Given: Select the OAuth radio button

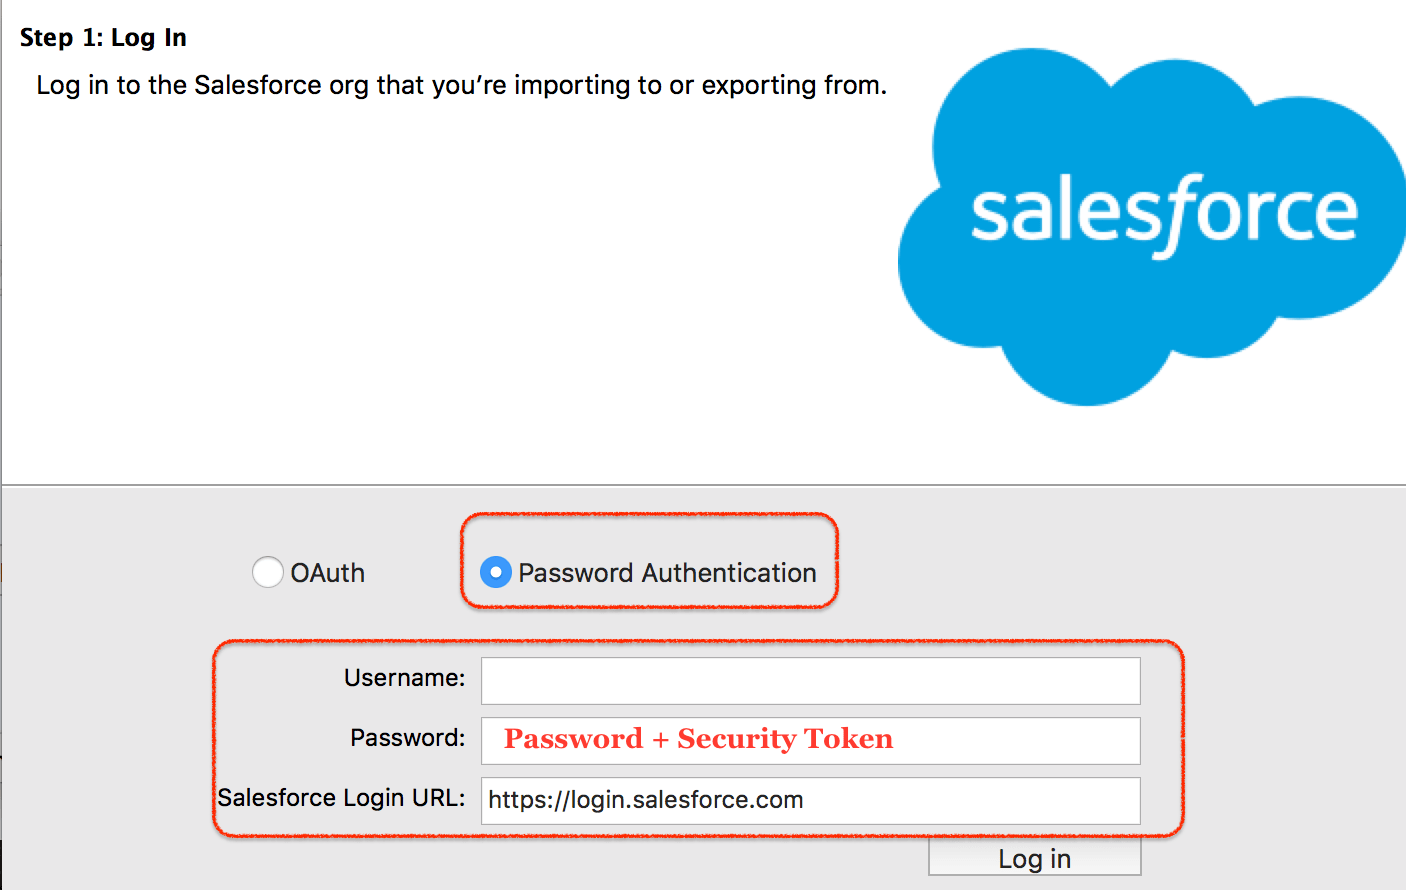Looking at the screenshot, I should pyautogui.click(x=268, y=572).
